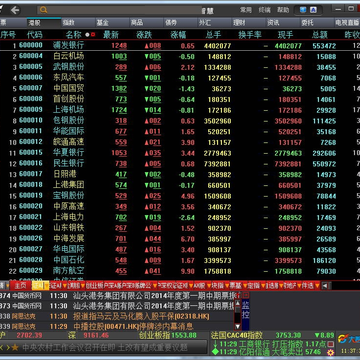Image resolution: width=360 pixels, height=360 pixels.
Task: Click the gear settings icon bottom right
Action: pyautogui.click(x=330, y=353)
